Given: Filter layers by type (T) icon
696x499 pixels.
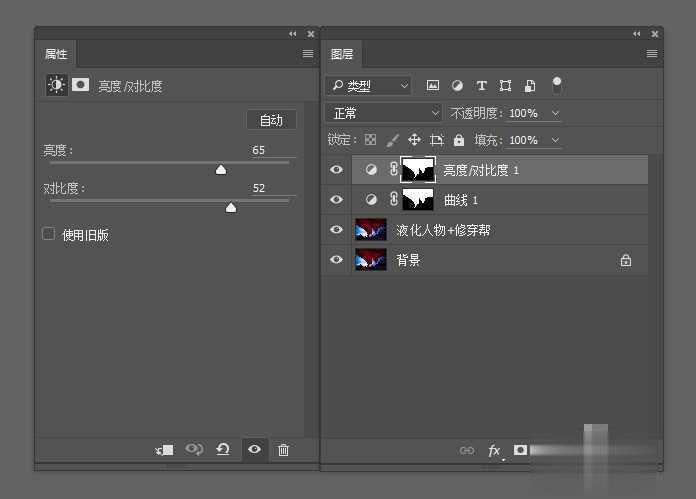Looking at the screenshot, I should tap(482, 85).
